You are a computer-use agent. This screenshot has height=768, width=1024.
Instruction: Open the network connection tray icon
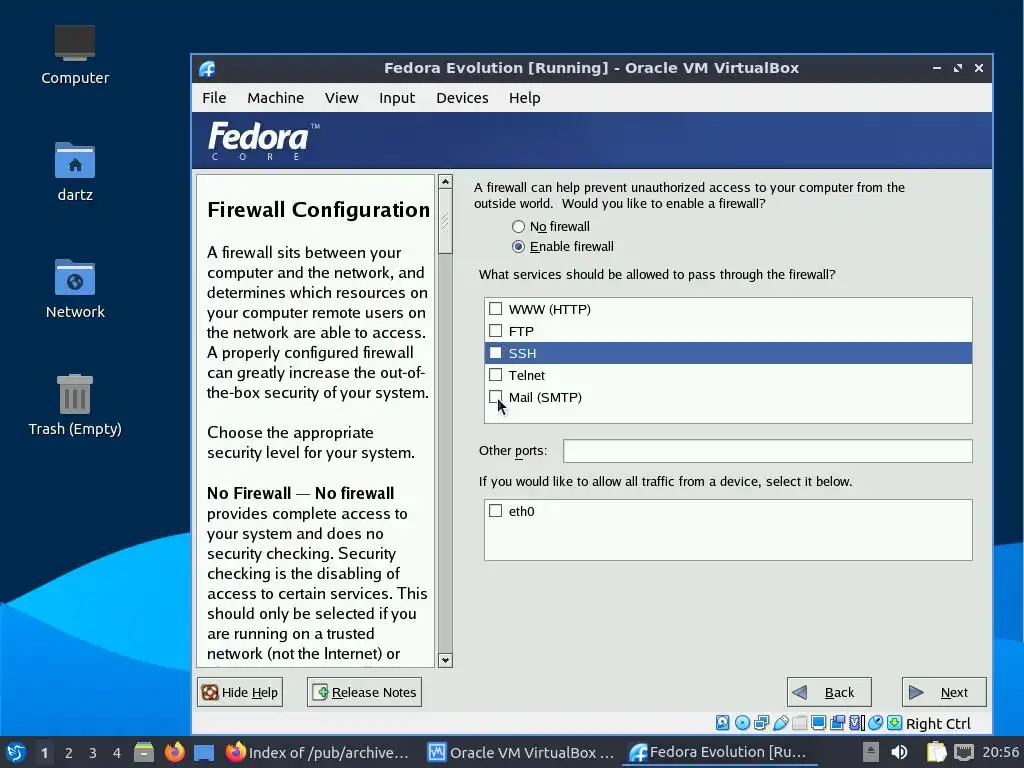click(x=963, y=752)
